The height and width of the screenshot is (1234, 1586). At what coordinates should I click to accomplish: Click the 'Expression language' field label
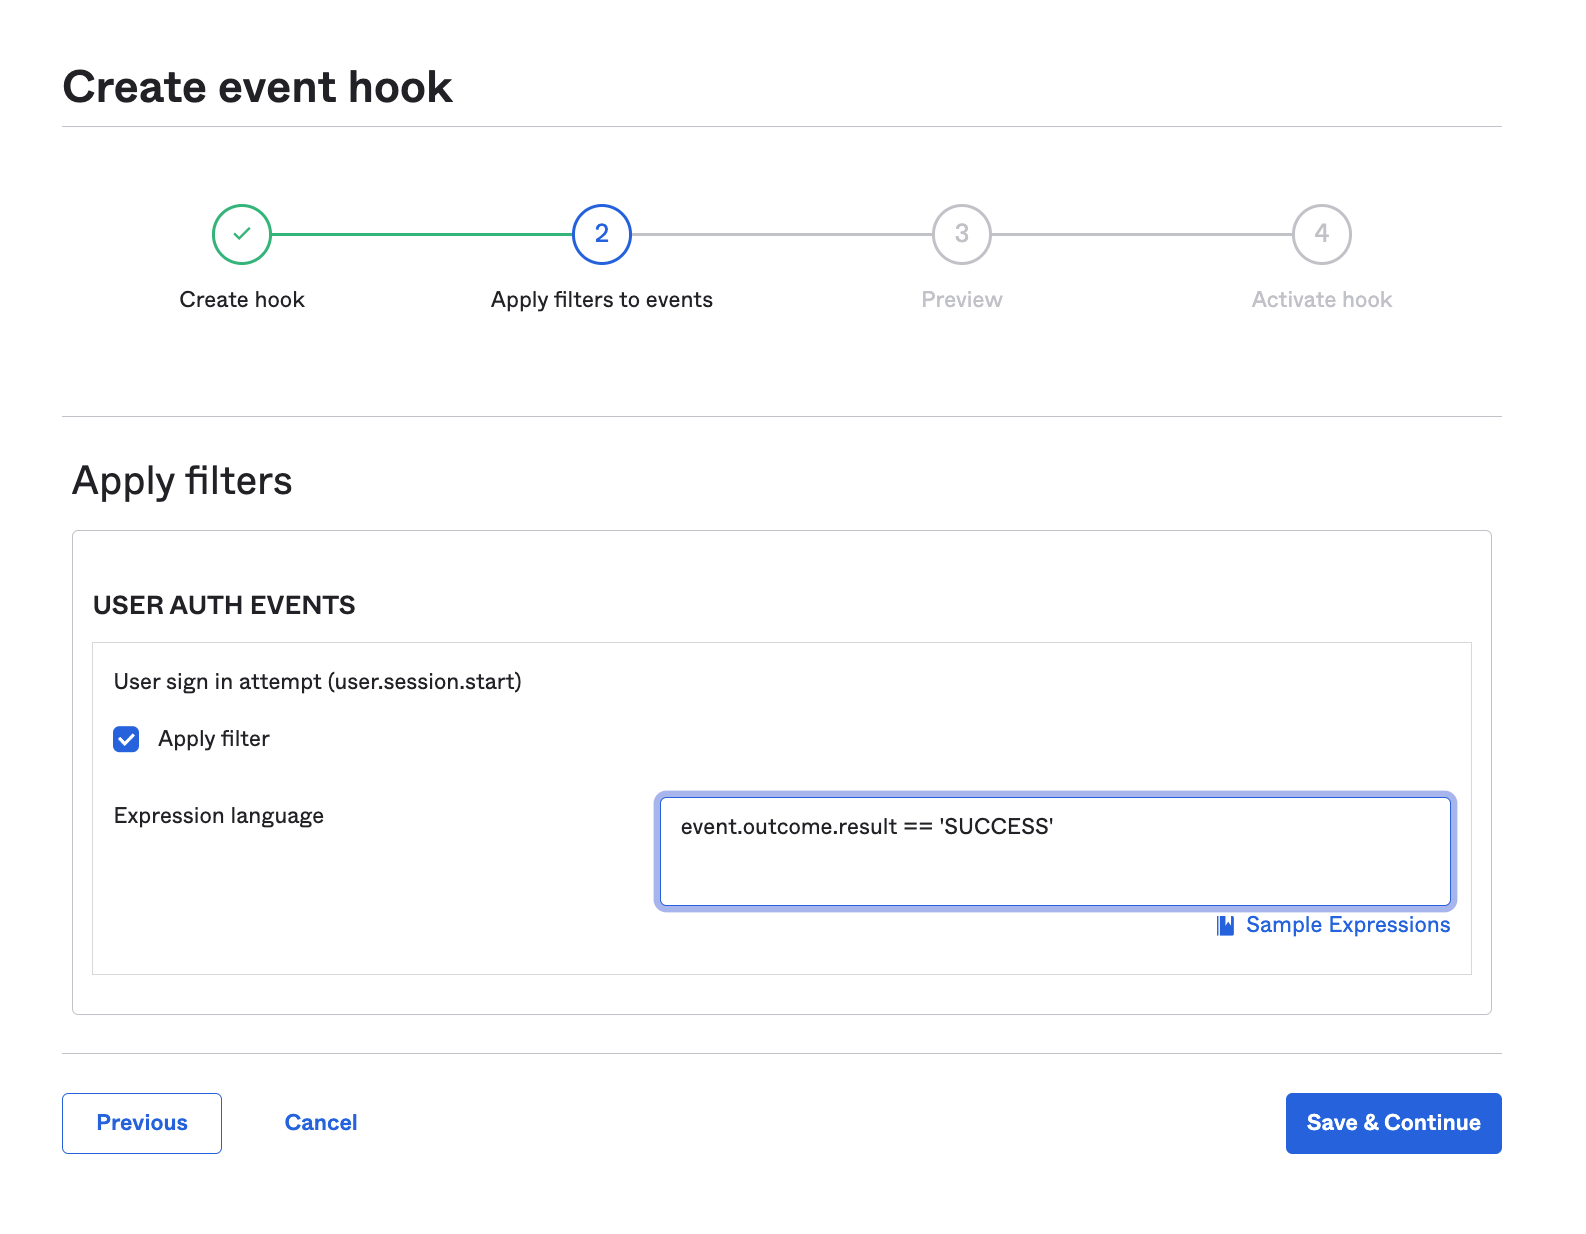click(219, 816)
